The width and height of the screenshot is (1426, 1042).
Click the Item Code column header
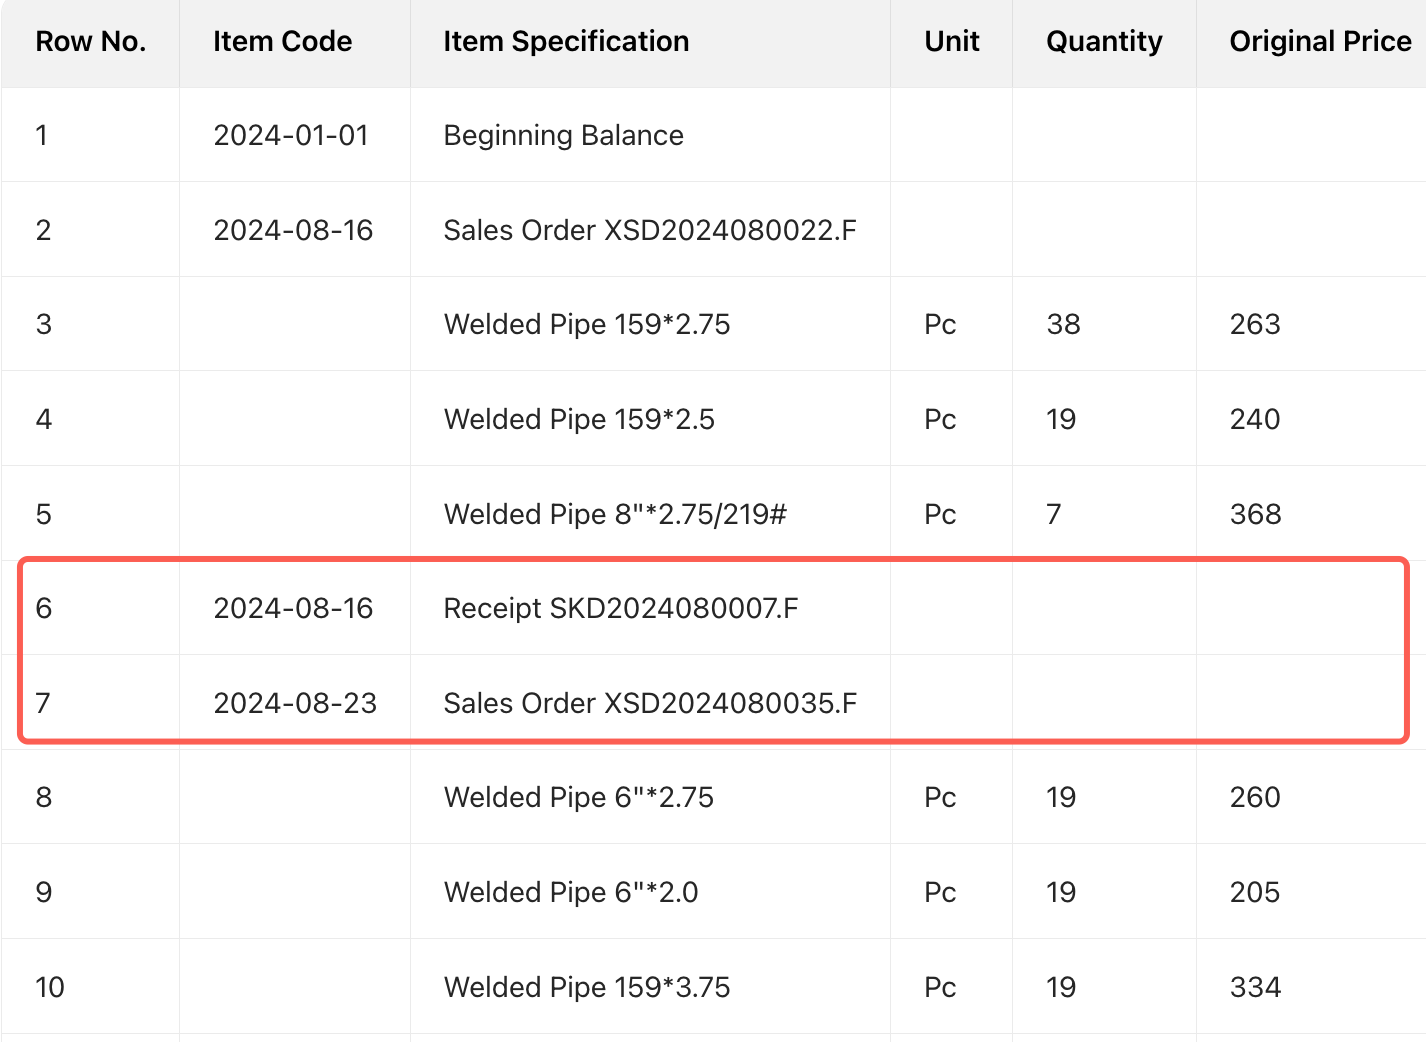[282, 42]
